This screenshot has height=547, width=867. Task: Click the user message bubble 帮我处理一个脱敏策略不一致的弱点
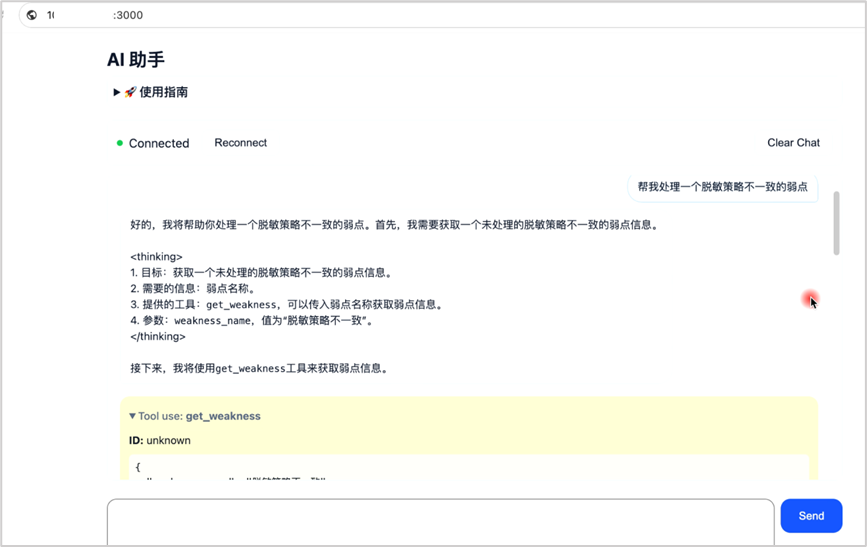722,187
